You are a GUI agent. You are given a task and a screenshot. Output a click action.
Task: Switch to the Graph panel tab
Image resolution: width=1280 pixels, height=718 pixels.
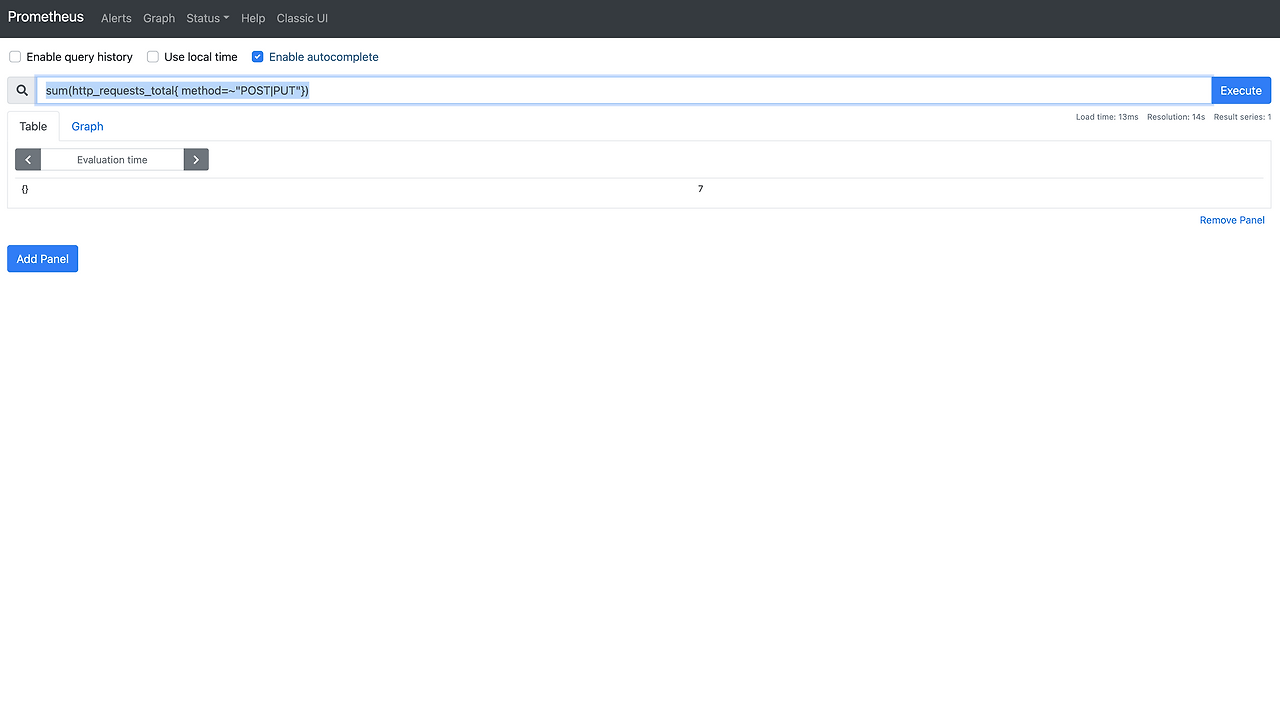pos(87,126)
